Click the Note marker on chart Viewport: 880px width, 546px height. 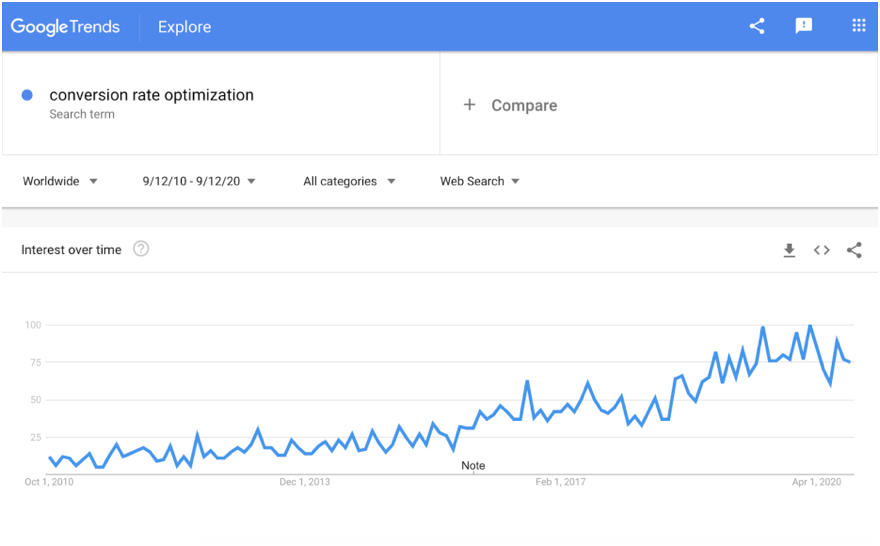pyautogui.click(x=473, y=466)
